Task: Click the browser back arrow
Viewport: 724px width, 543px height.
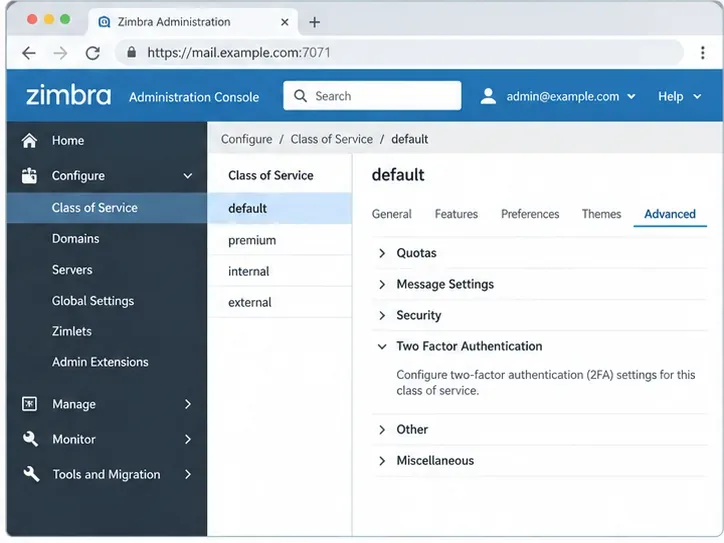Action: pyautogui.click(x=29, y=53)
